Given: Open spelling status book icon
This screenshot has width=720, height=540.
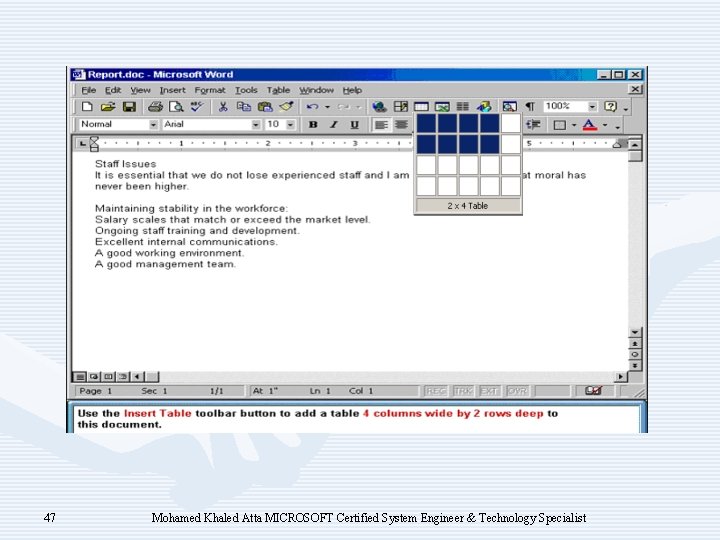Looking at the screenshot, I should [x=593, y=391].
